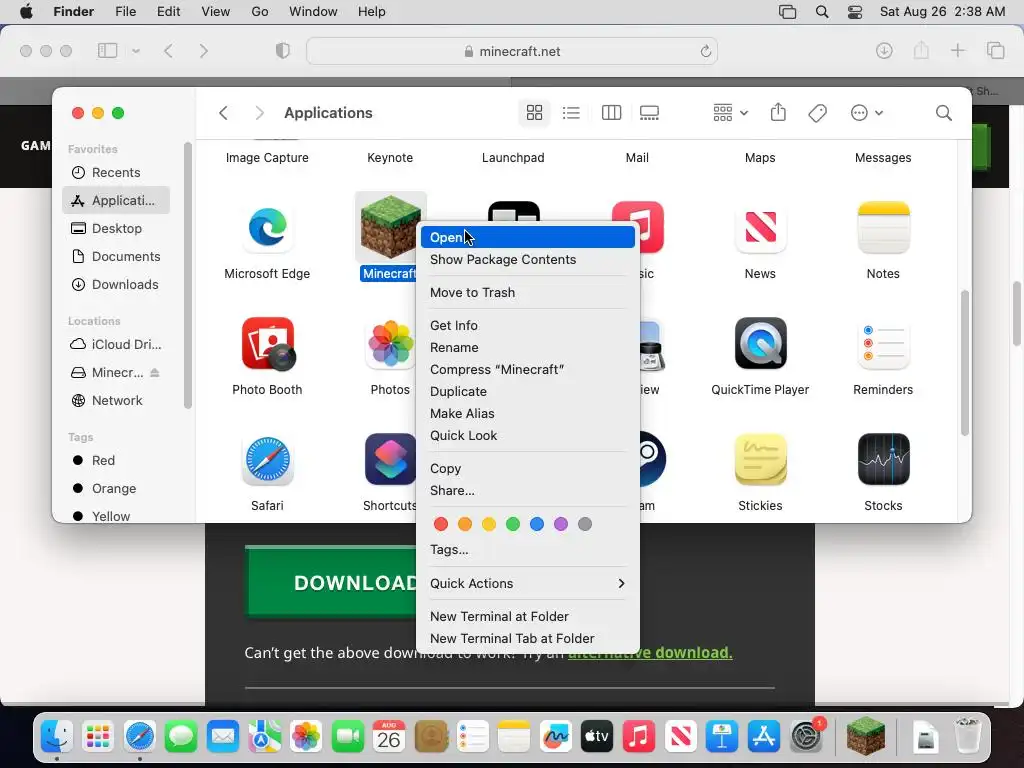Screen dimensions: 1024x768
Task: Open App Store from the Dock
Action: (763, 737)
